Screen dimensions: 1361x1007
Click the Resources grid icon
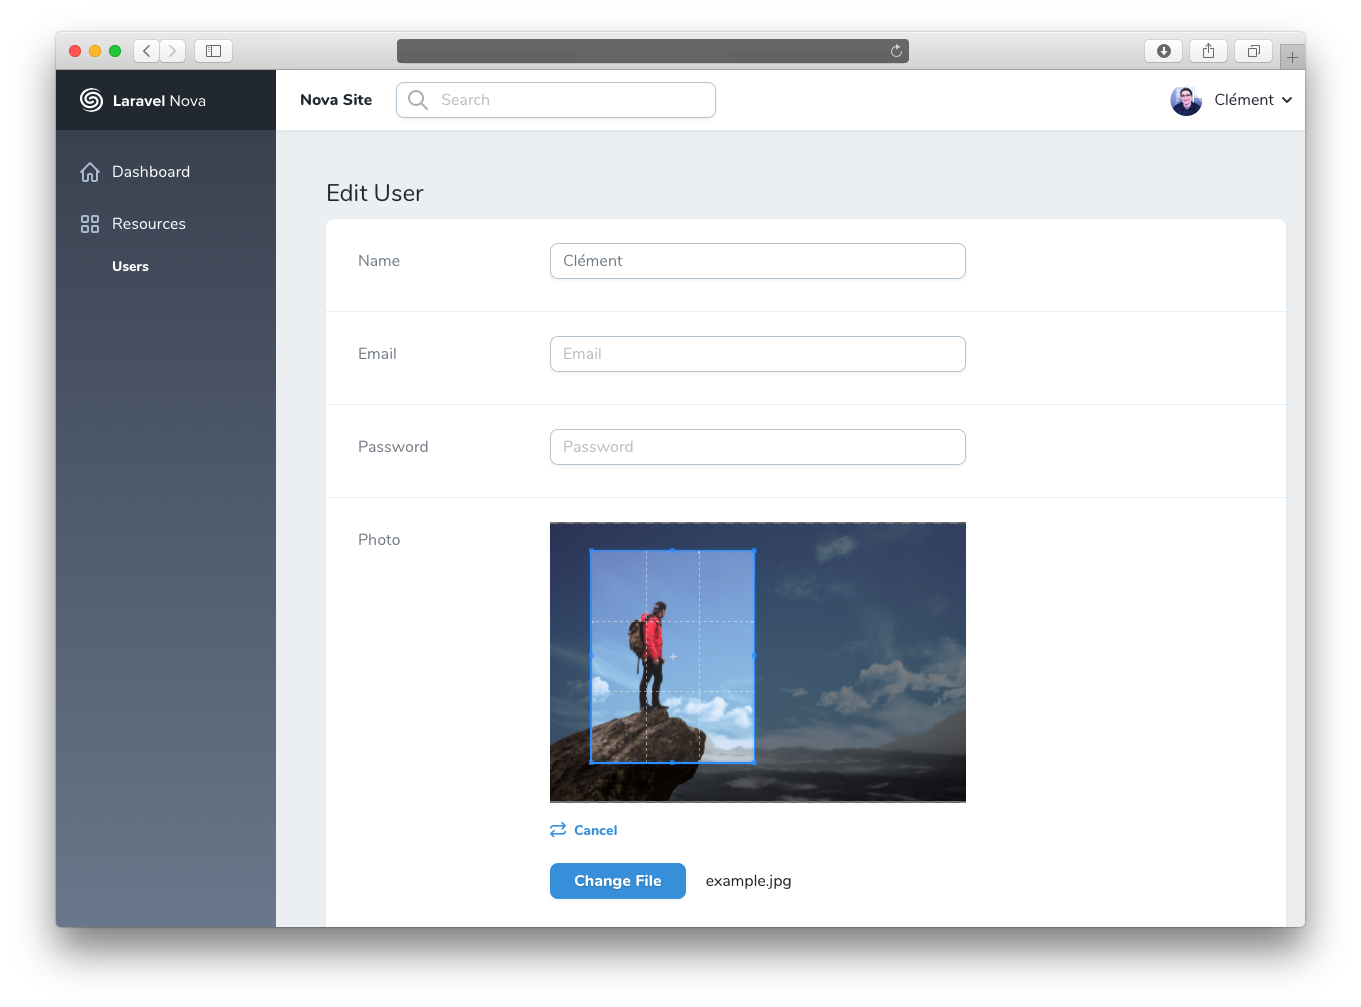[89, 223]
